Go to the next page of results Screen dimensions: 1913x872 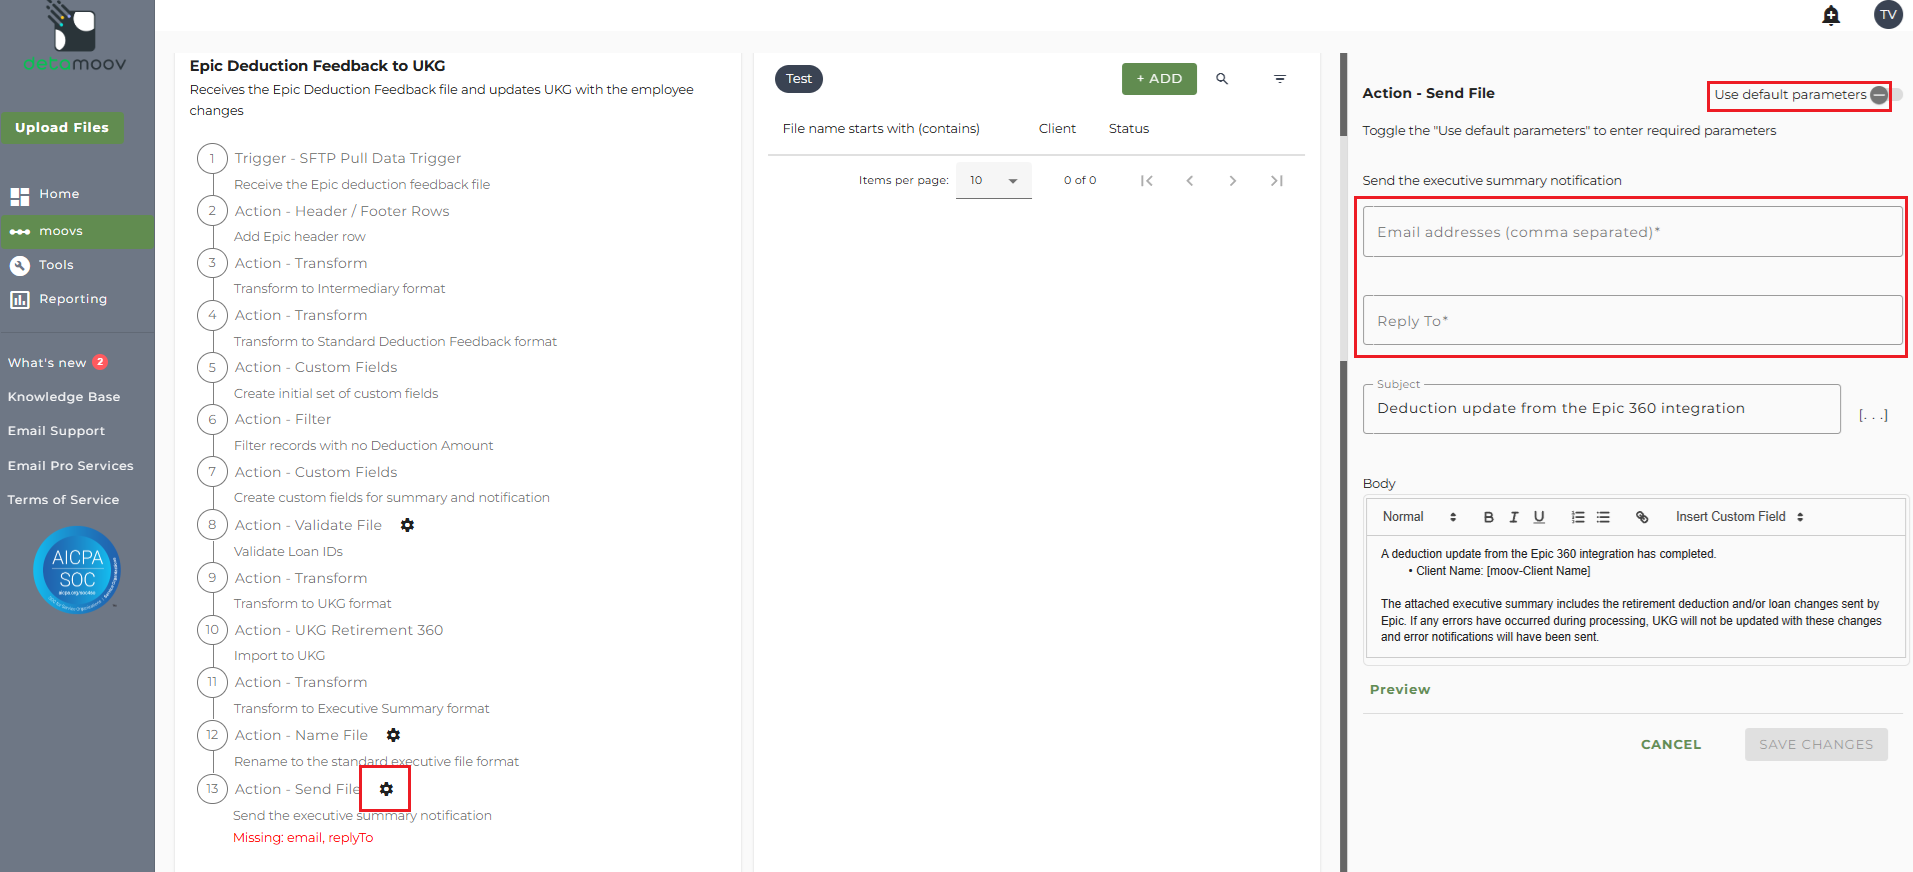1233,181
